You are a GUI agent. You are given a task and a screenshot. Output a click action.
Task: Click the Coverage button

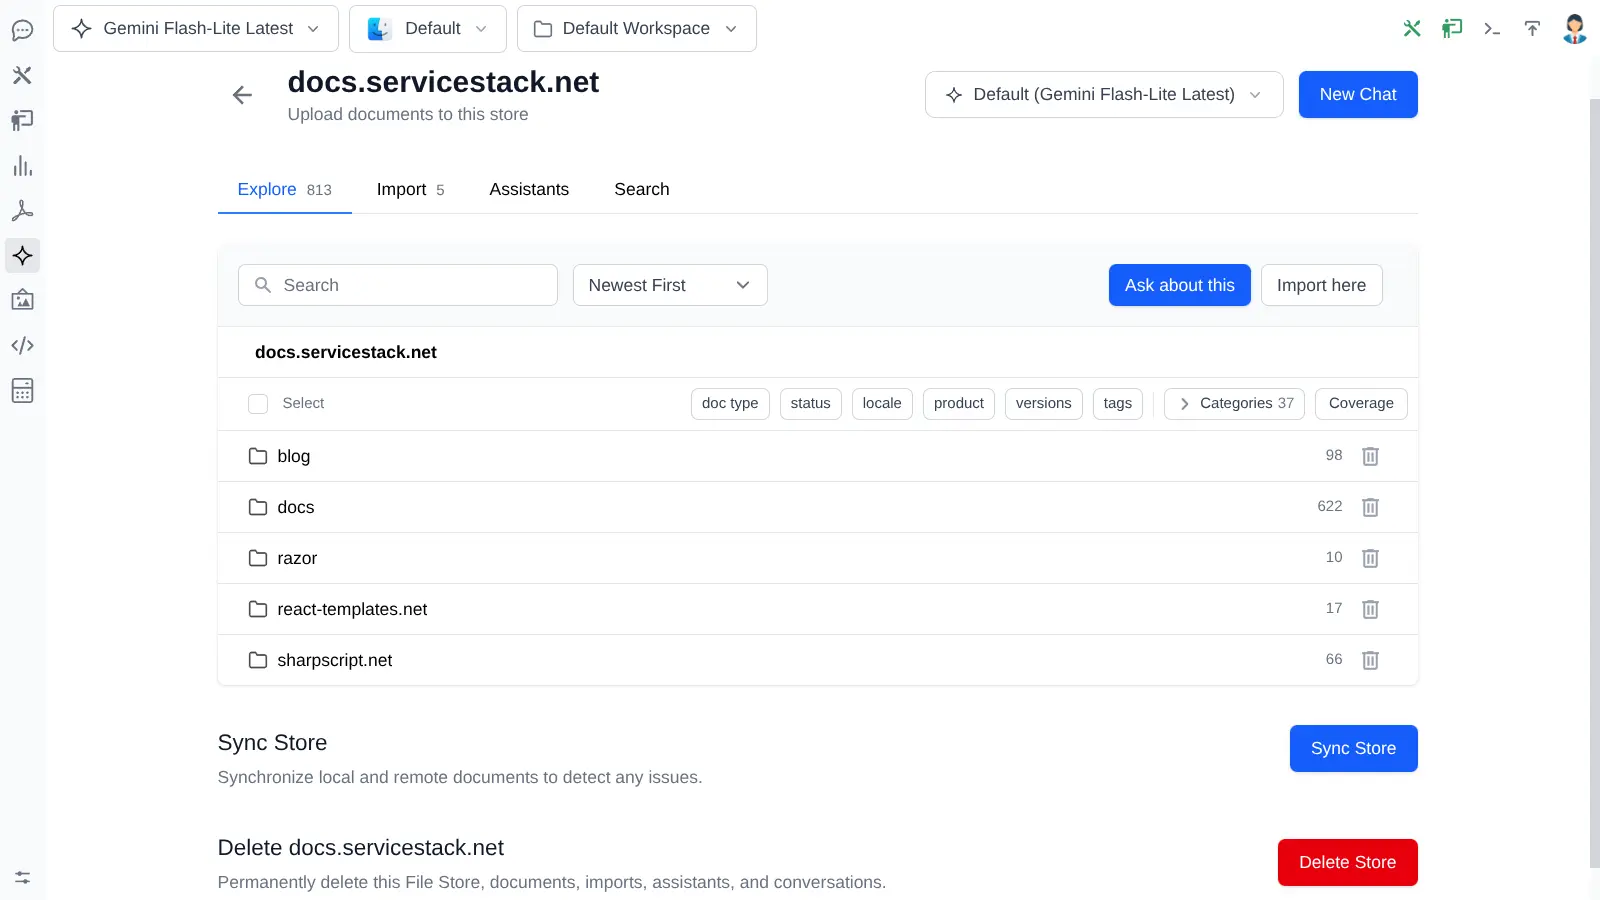pyautogui.click(x=1361, y=404)
